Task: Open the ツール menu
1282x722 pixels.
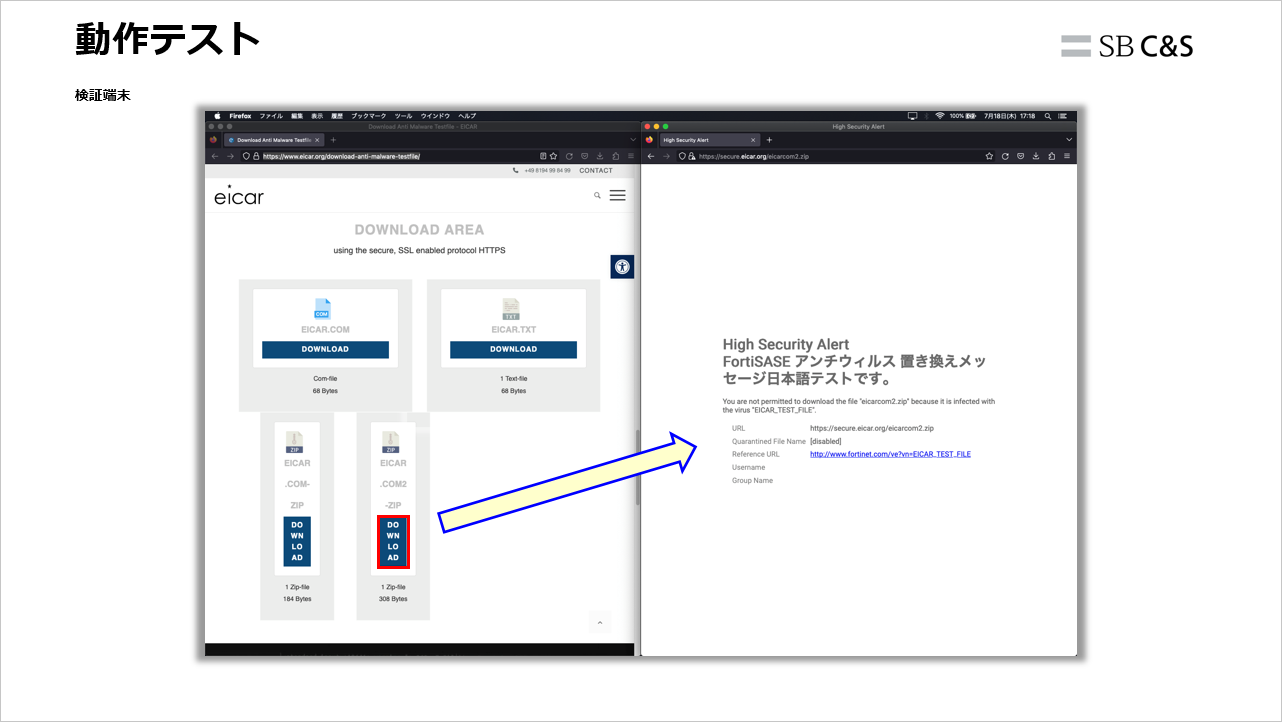Action: pos(403,116)
